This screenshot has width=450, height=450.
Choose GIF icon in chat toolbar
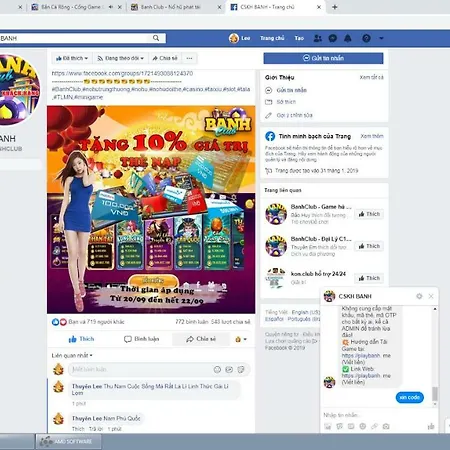[351, 426]
